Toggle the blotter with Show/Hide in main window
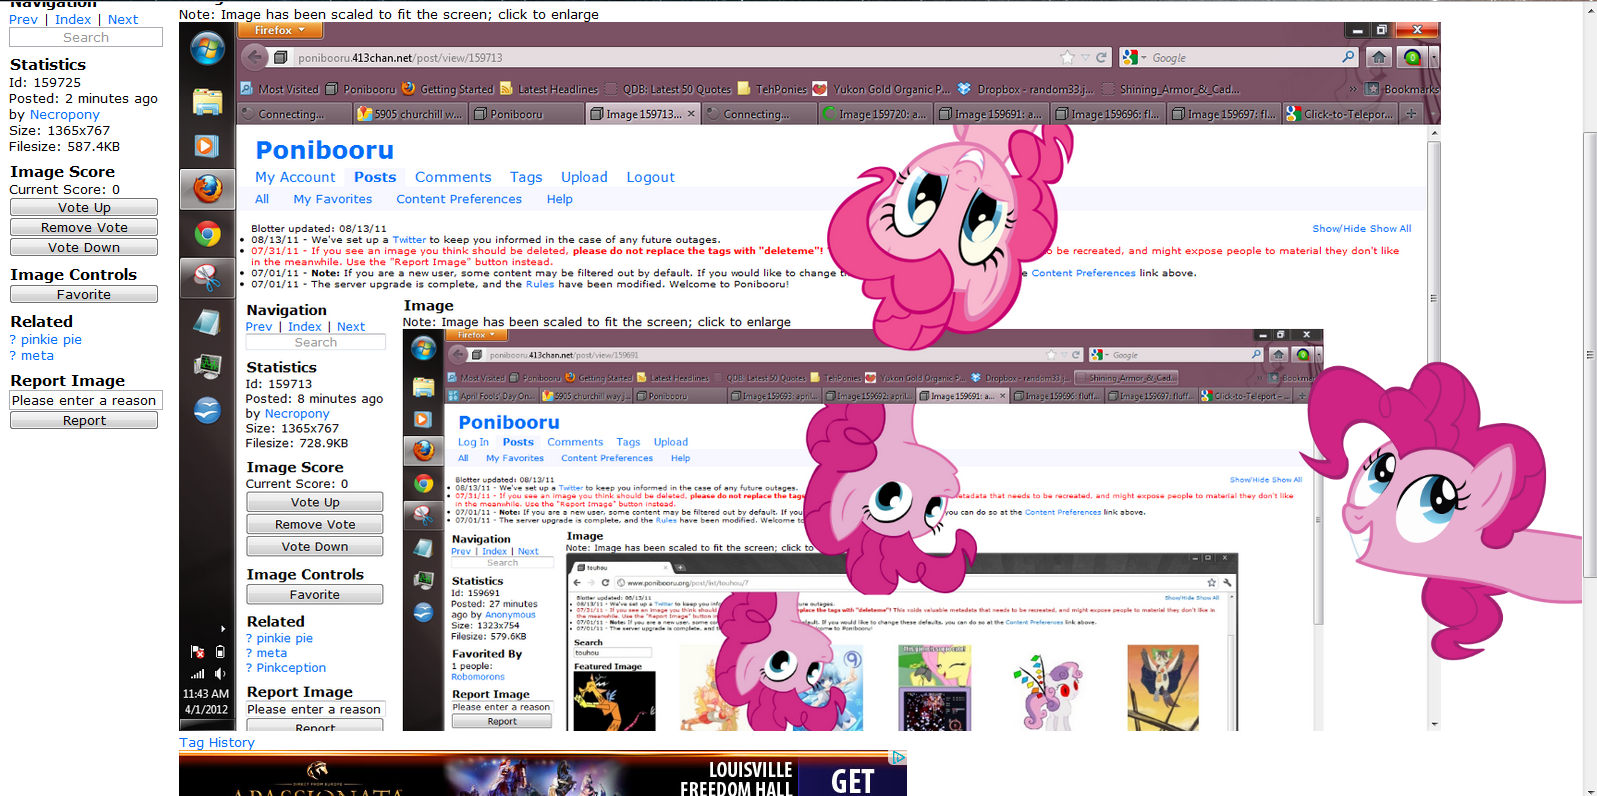 [1339, 229]
